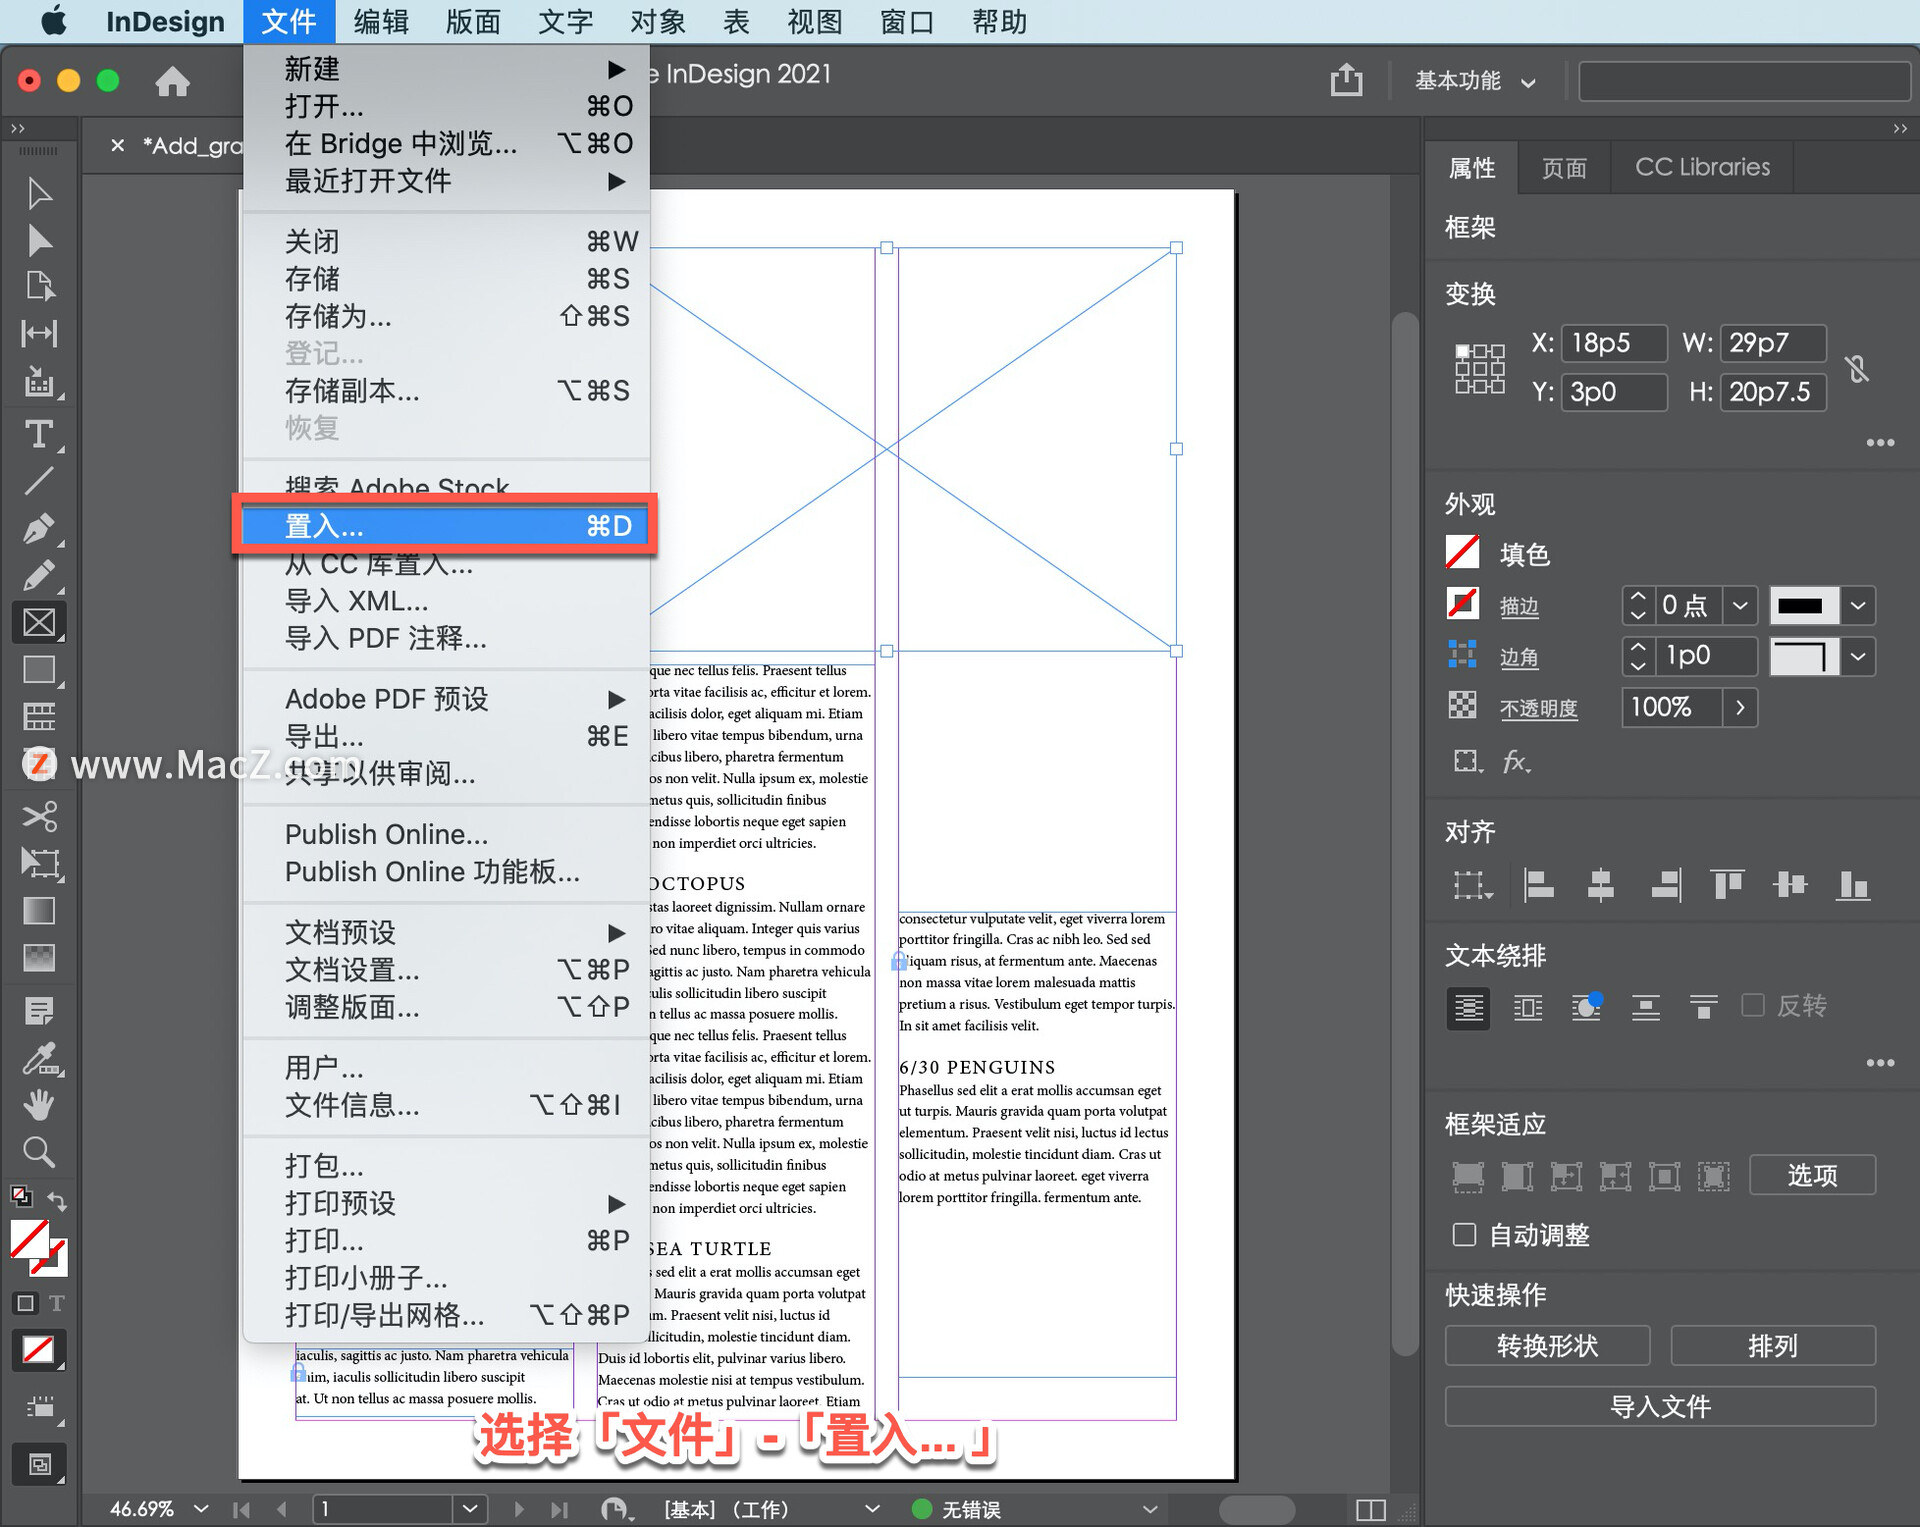Open the 基本功能 workspace dropdown
Image resolution: width=1920 pixels, height=1527 pixels.
coord(1474,81)
